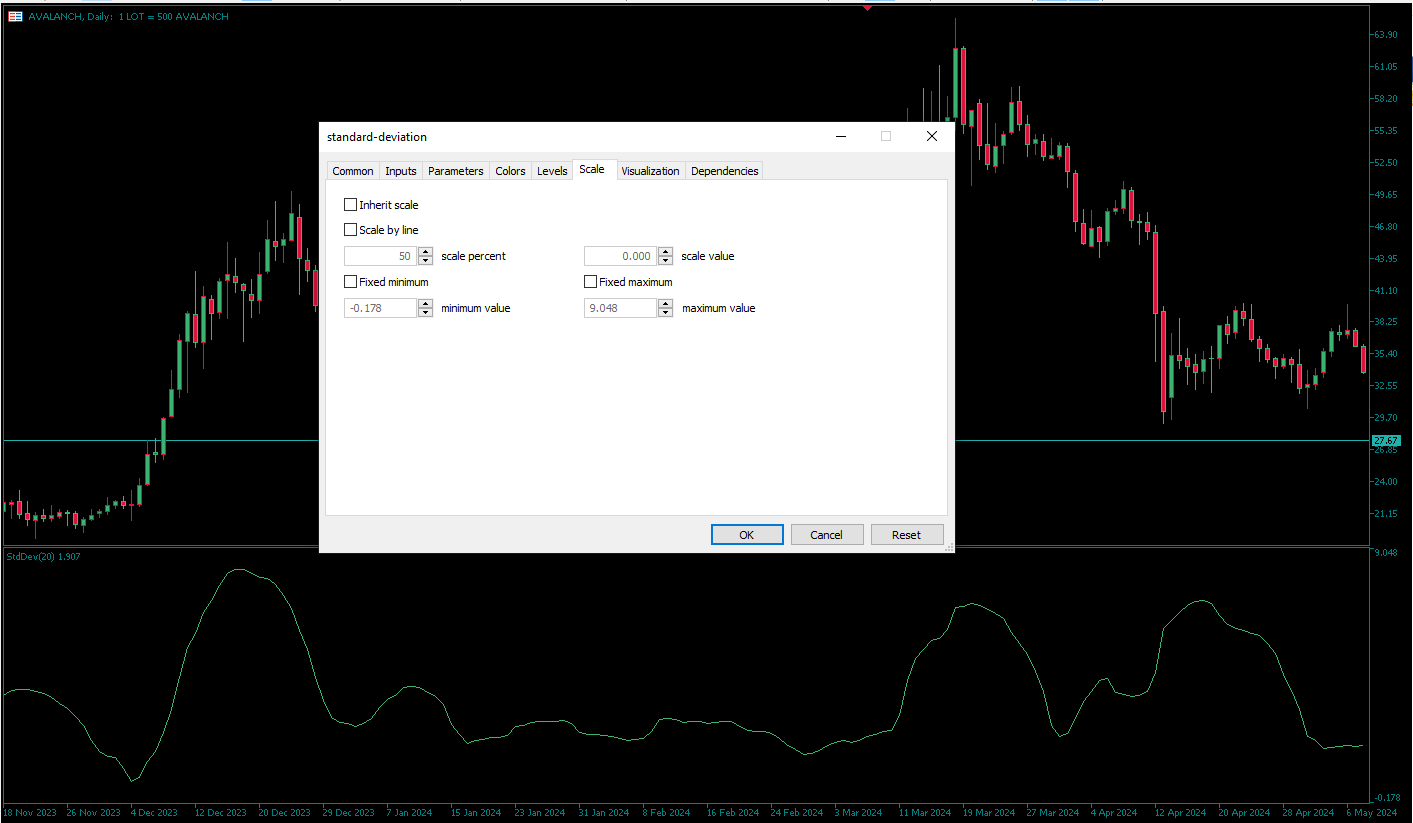The width and height of the screenshot is (1413, 823).
Task: Close the standard-deviation dialog
Action: (x=932, y=137)
